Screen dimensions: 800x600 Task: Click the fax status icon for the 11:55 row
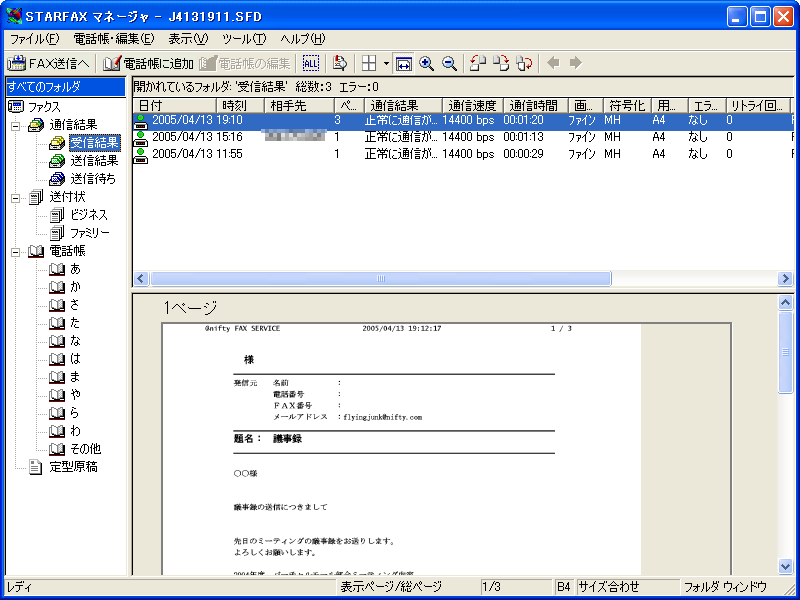(140, 155)
